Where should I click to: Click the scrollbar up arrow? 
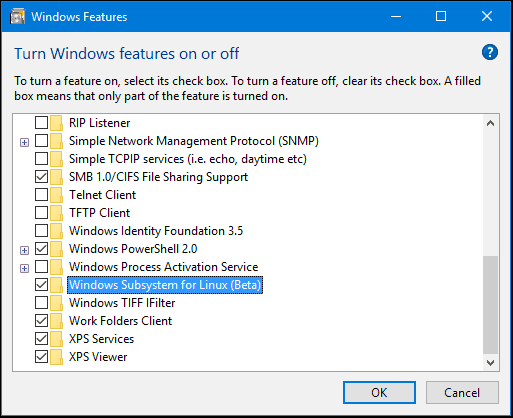pos(490,123)
